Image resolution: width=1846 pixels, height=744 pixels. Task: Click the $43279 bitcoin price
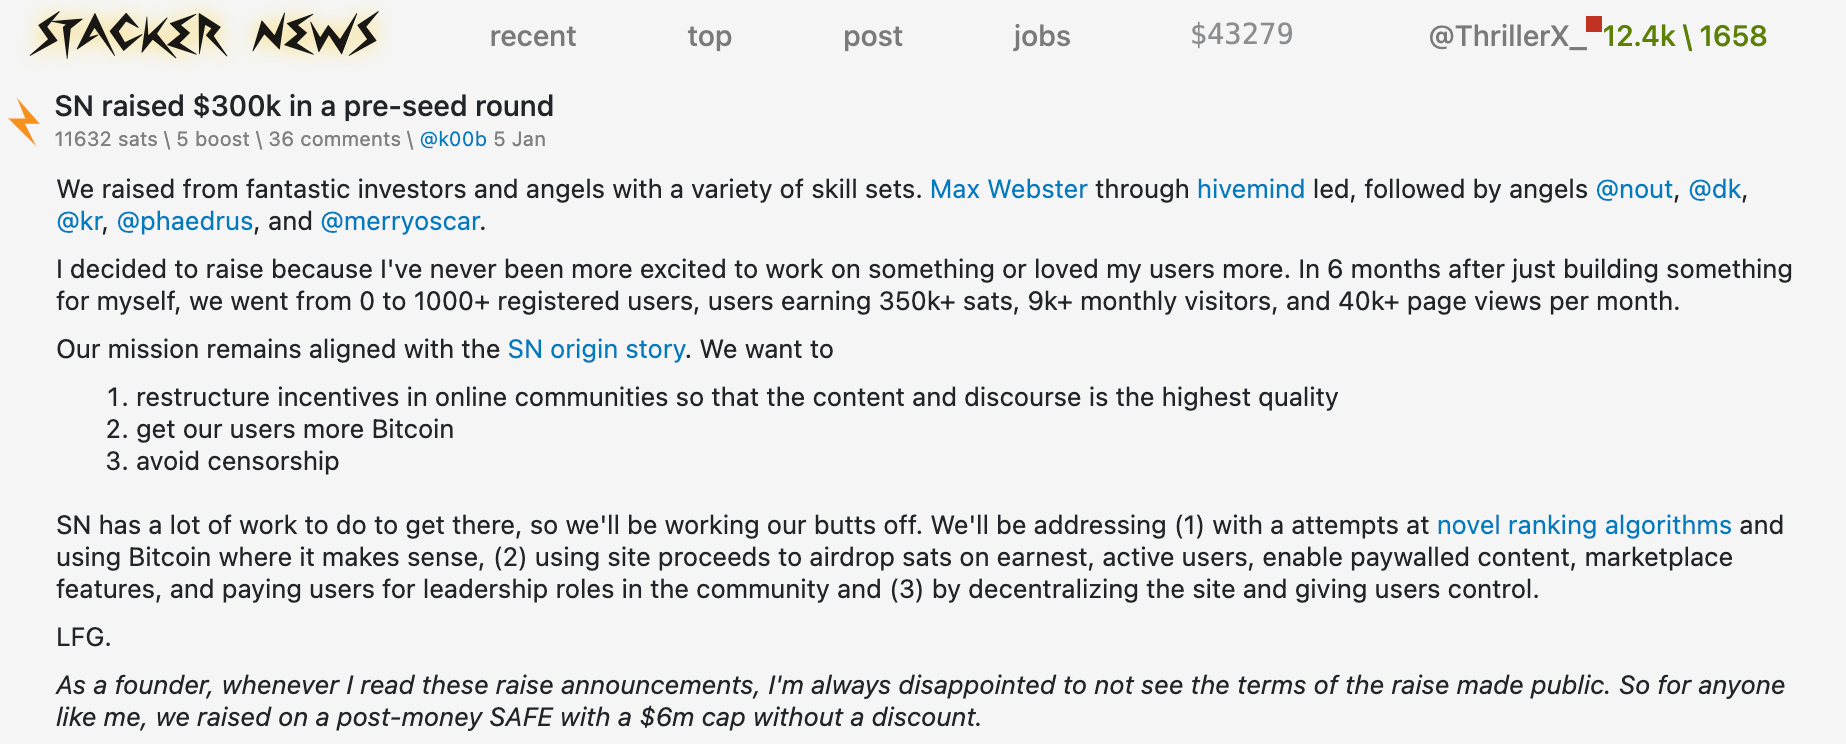click(x=1241, y=34)
